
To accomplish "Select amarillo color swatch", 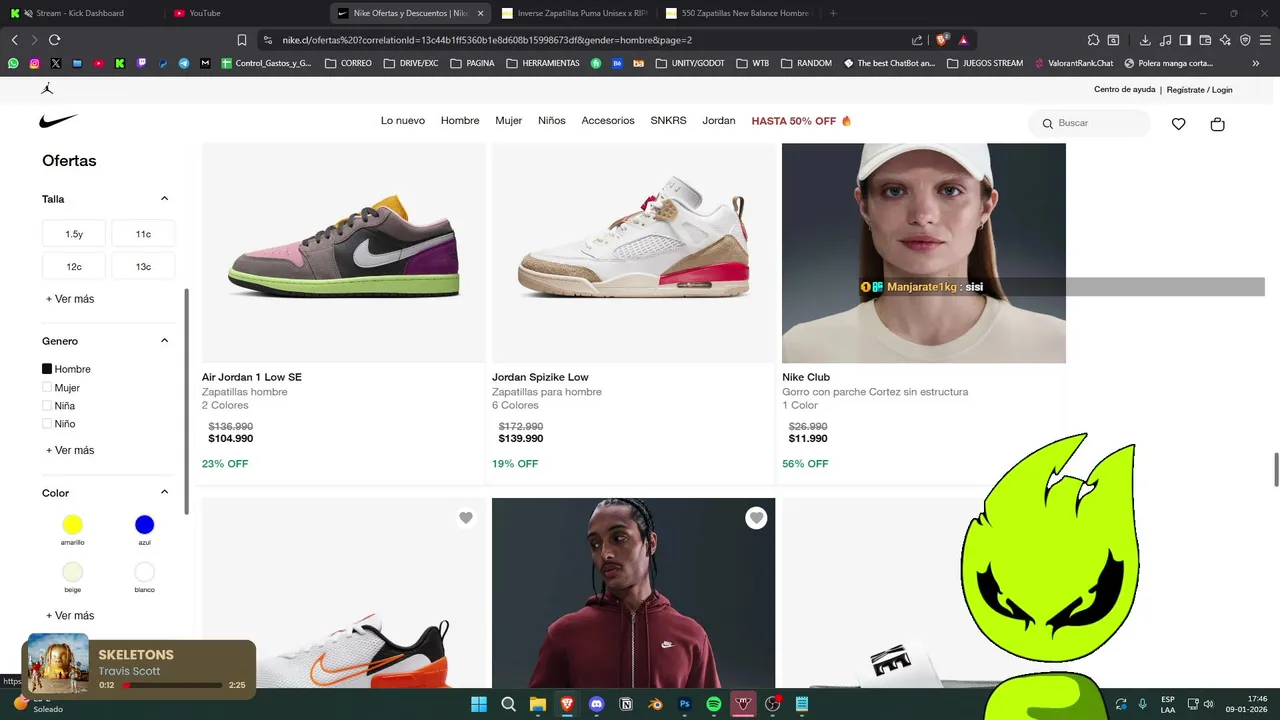I will pos(72,524).
